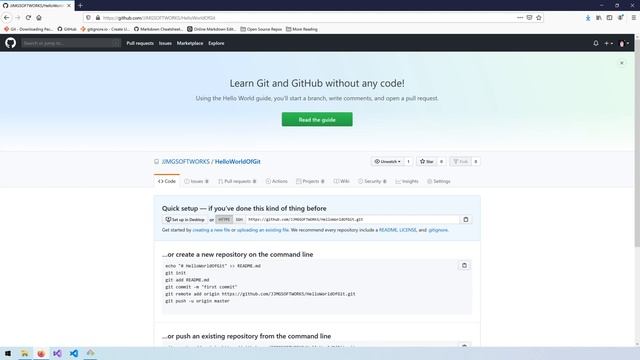Viewport: 640px width, 360px height.
Task: Switch the clone URL to SSH
Action: [x=239, y=220]
